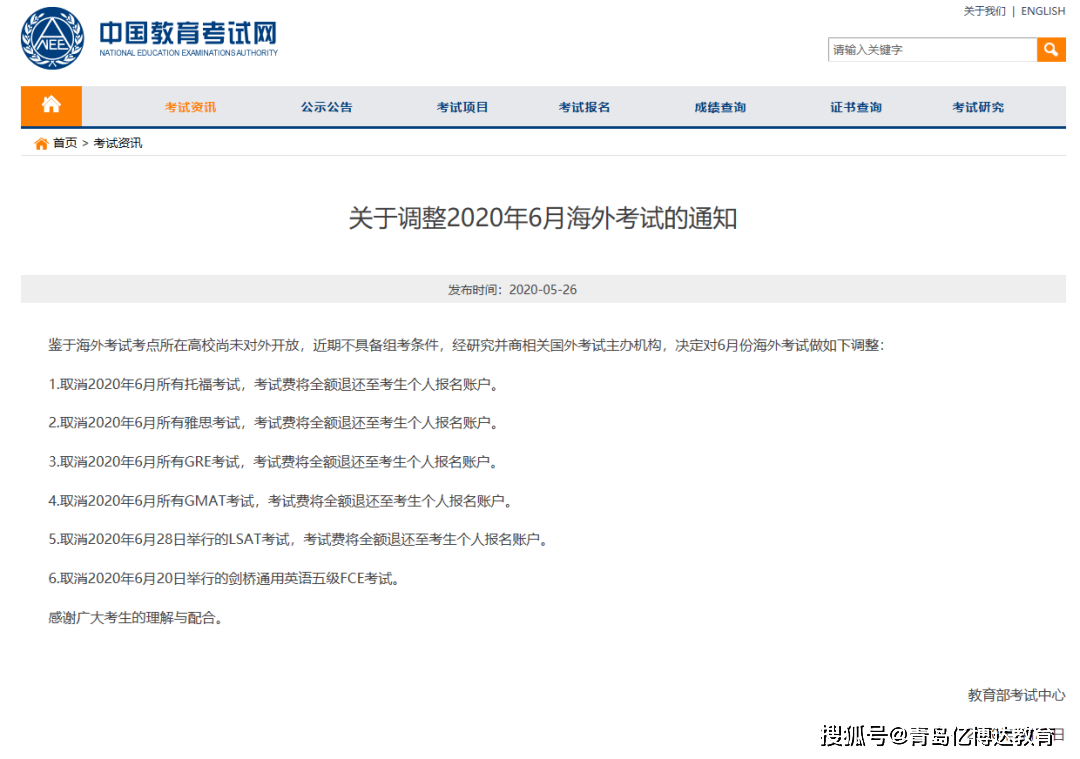Click 考试资讯 in the breadcrumb trail
The width and height of the screenshot is (1080, 759).
(114, 142)
